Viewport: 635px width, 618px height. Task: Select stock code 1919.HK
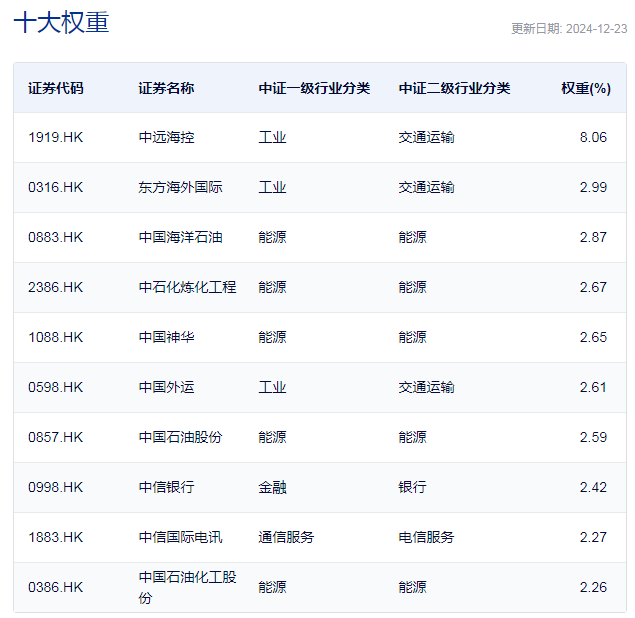[x=56, y=137]
